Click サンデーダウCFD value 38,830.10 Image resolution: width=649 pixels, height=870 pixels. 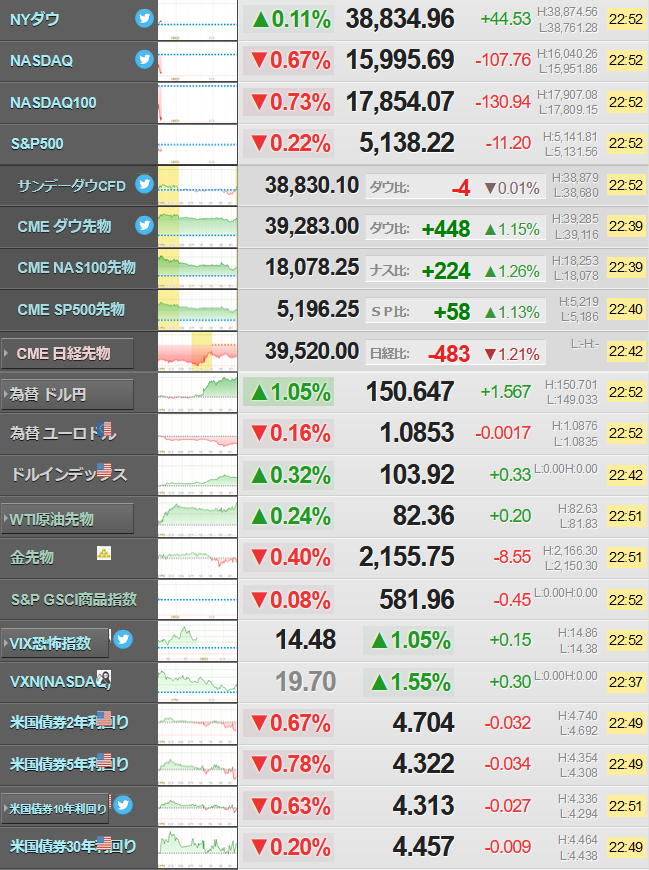(x=312, y=185)
